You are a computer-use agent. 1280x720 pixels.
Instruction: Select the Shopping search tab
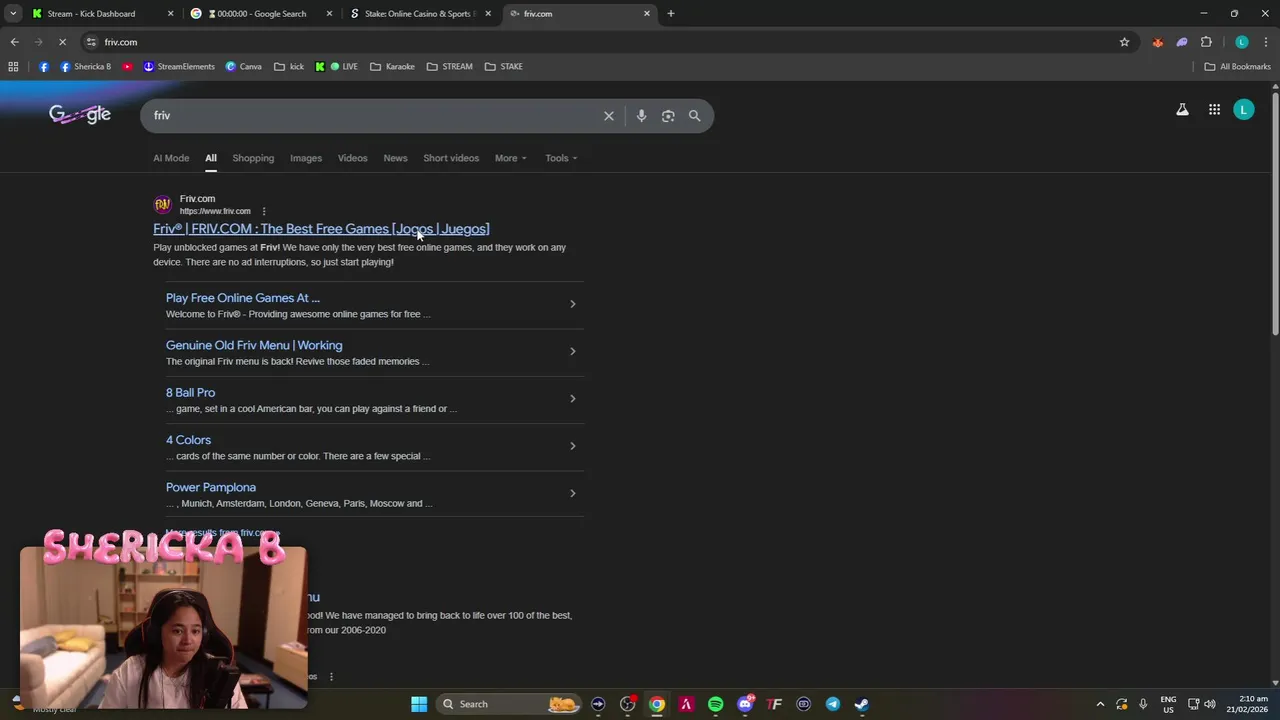[253, 158]
